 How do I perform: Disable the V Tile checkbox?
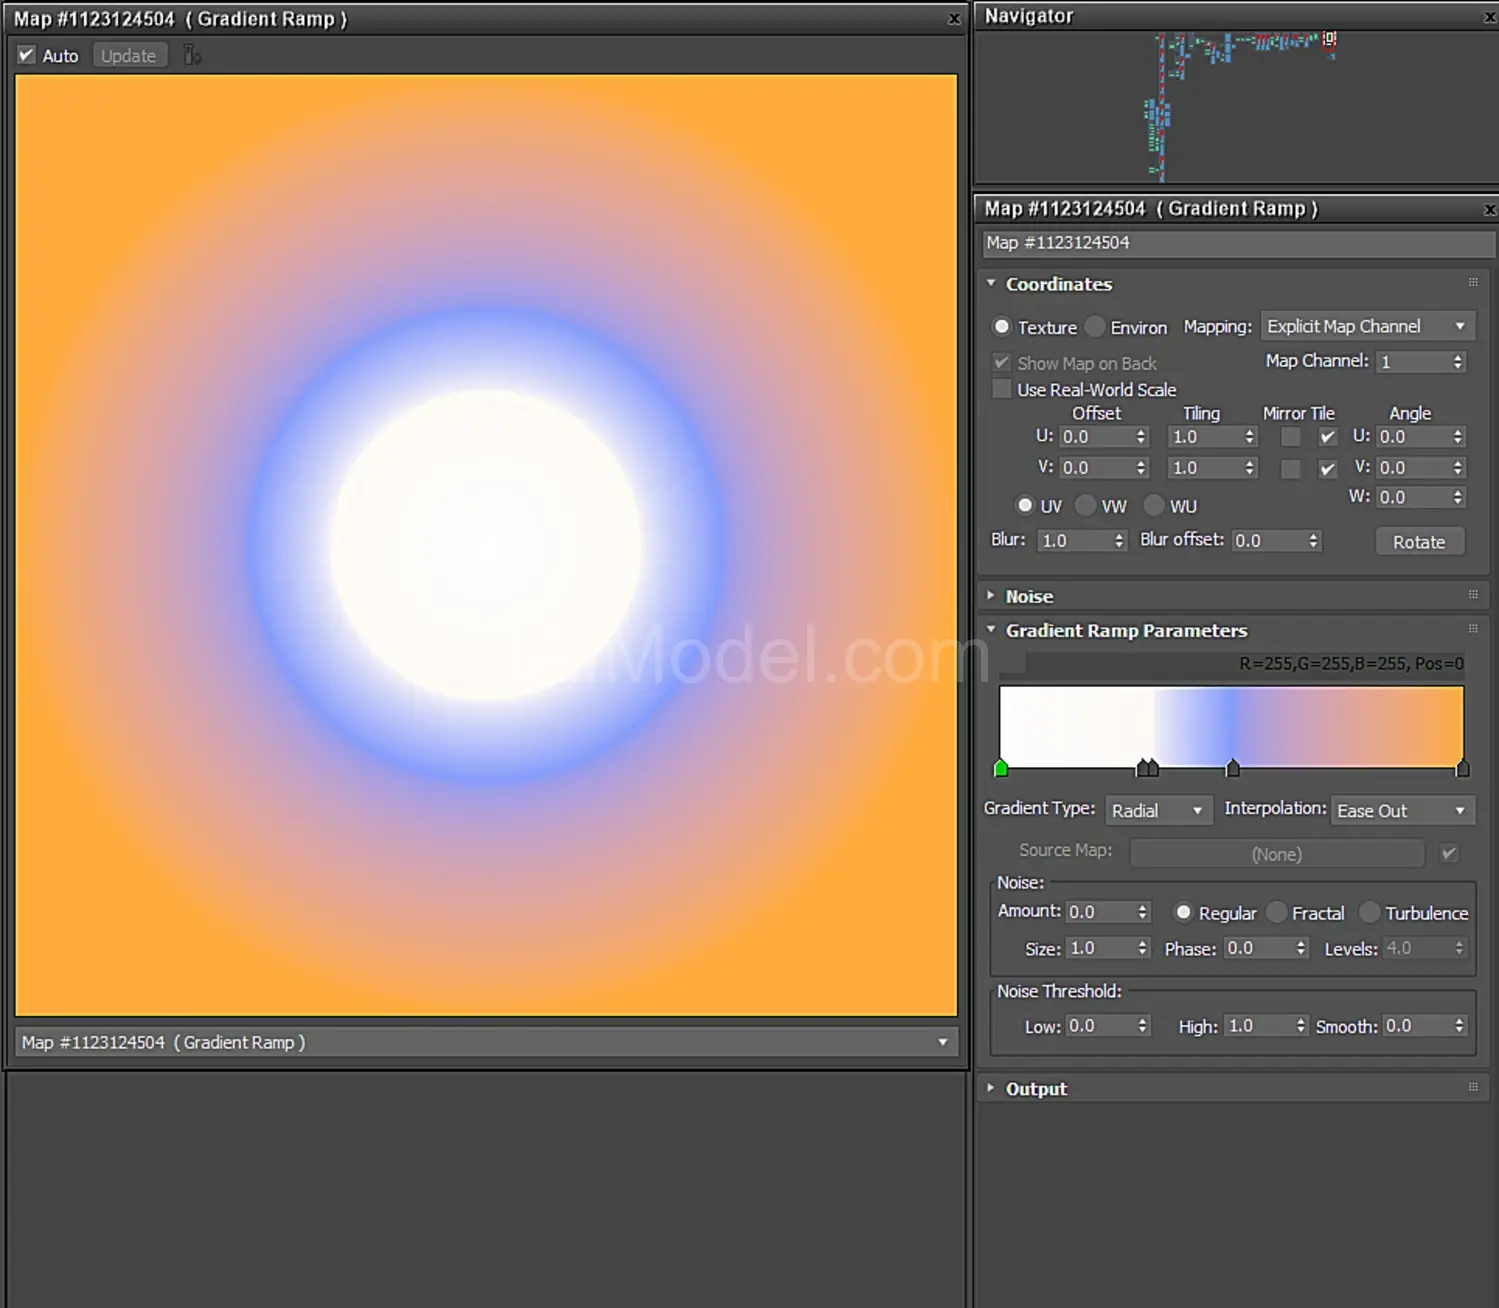click(x=1328, y=469)
